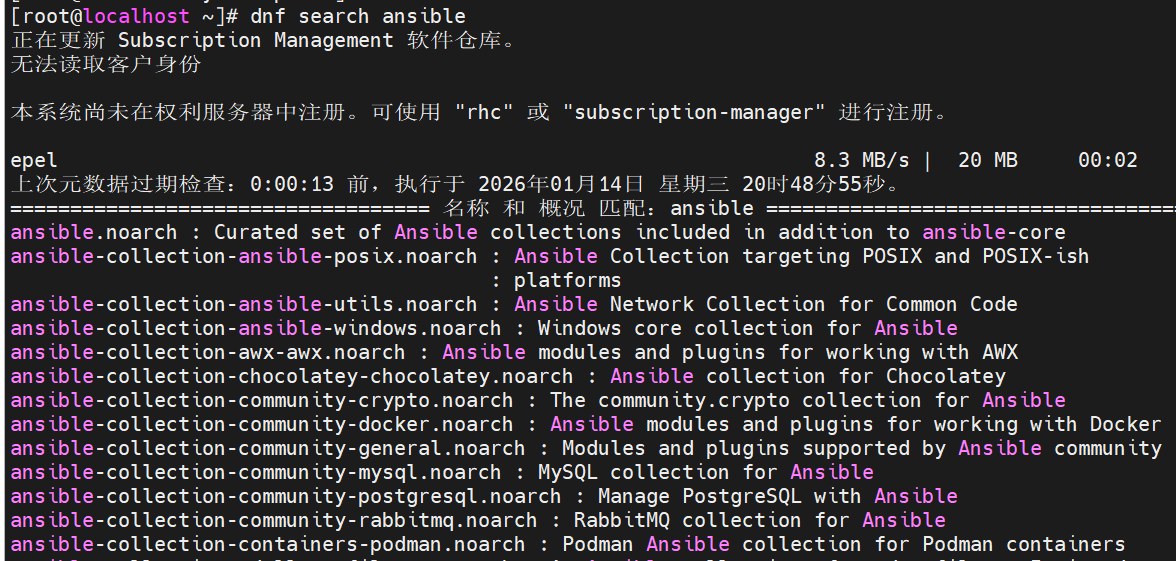1176x561 pixels.
Task: Click description 'Podman Ansible collection for Podman containers'
Action: [x=844, y=544]
